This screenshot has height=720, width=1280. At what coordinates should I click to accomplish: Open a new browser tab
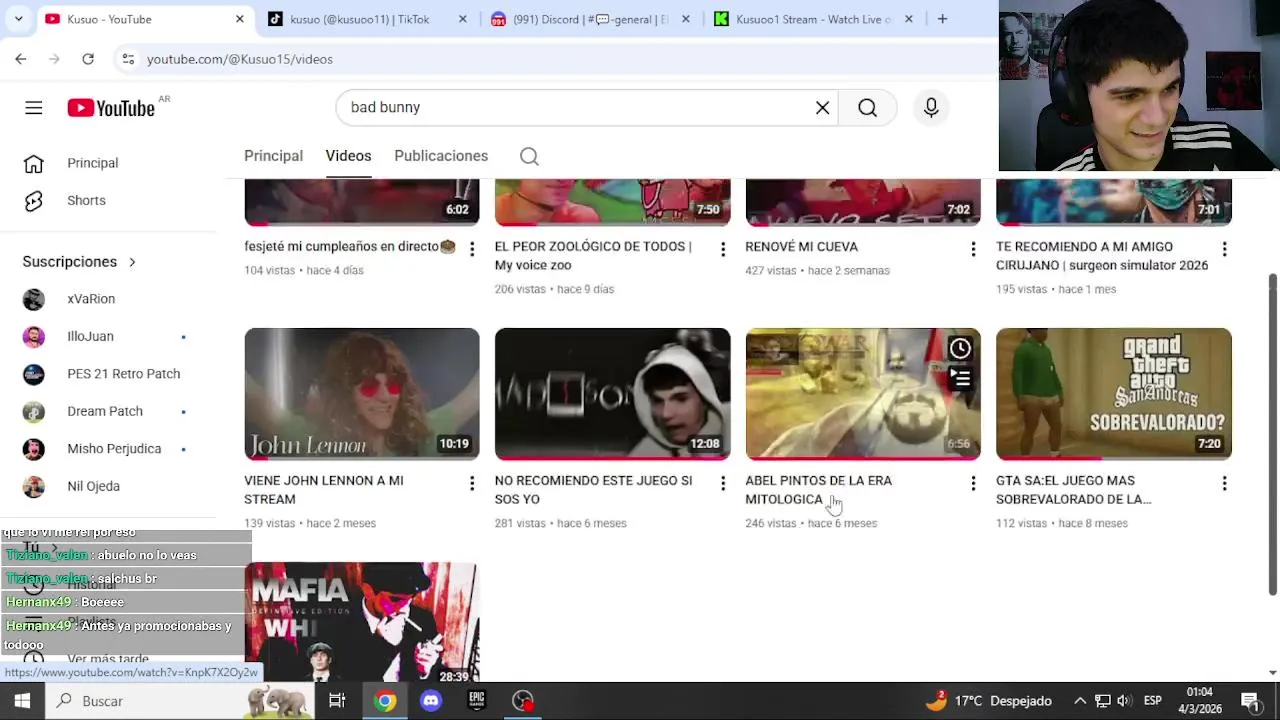[942, 19]
